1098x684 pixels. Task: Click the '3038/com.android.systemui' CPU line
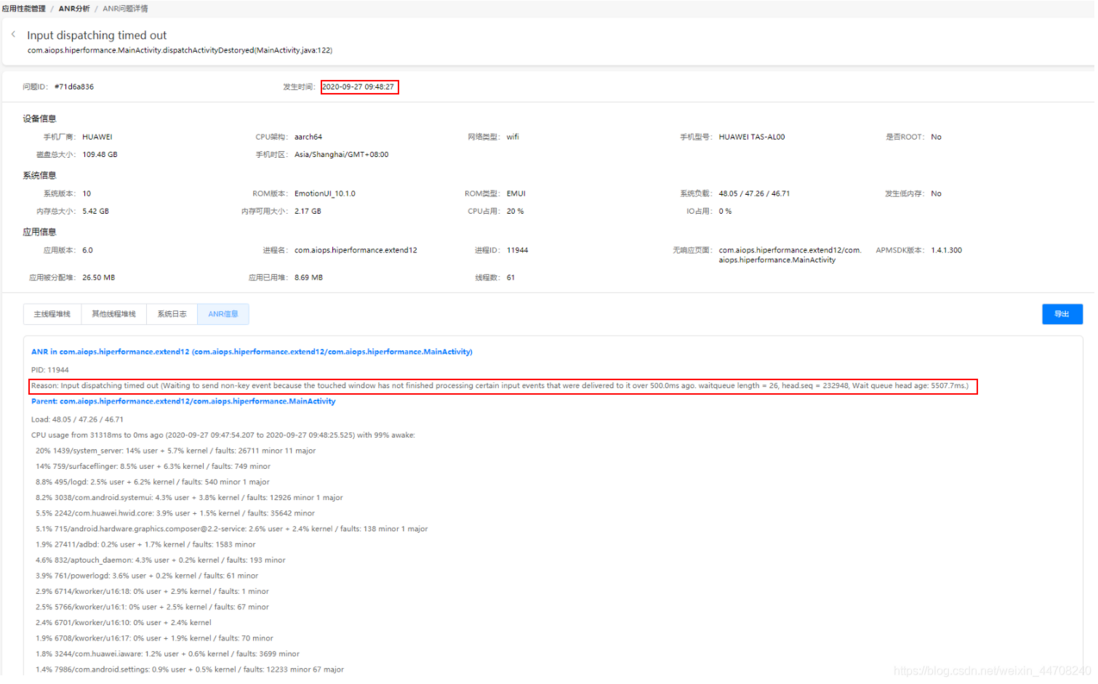(189, 498)
